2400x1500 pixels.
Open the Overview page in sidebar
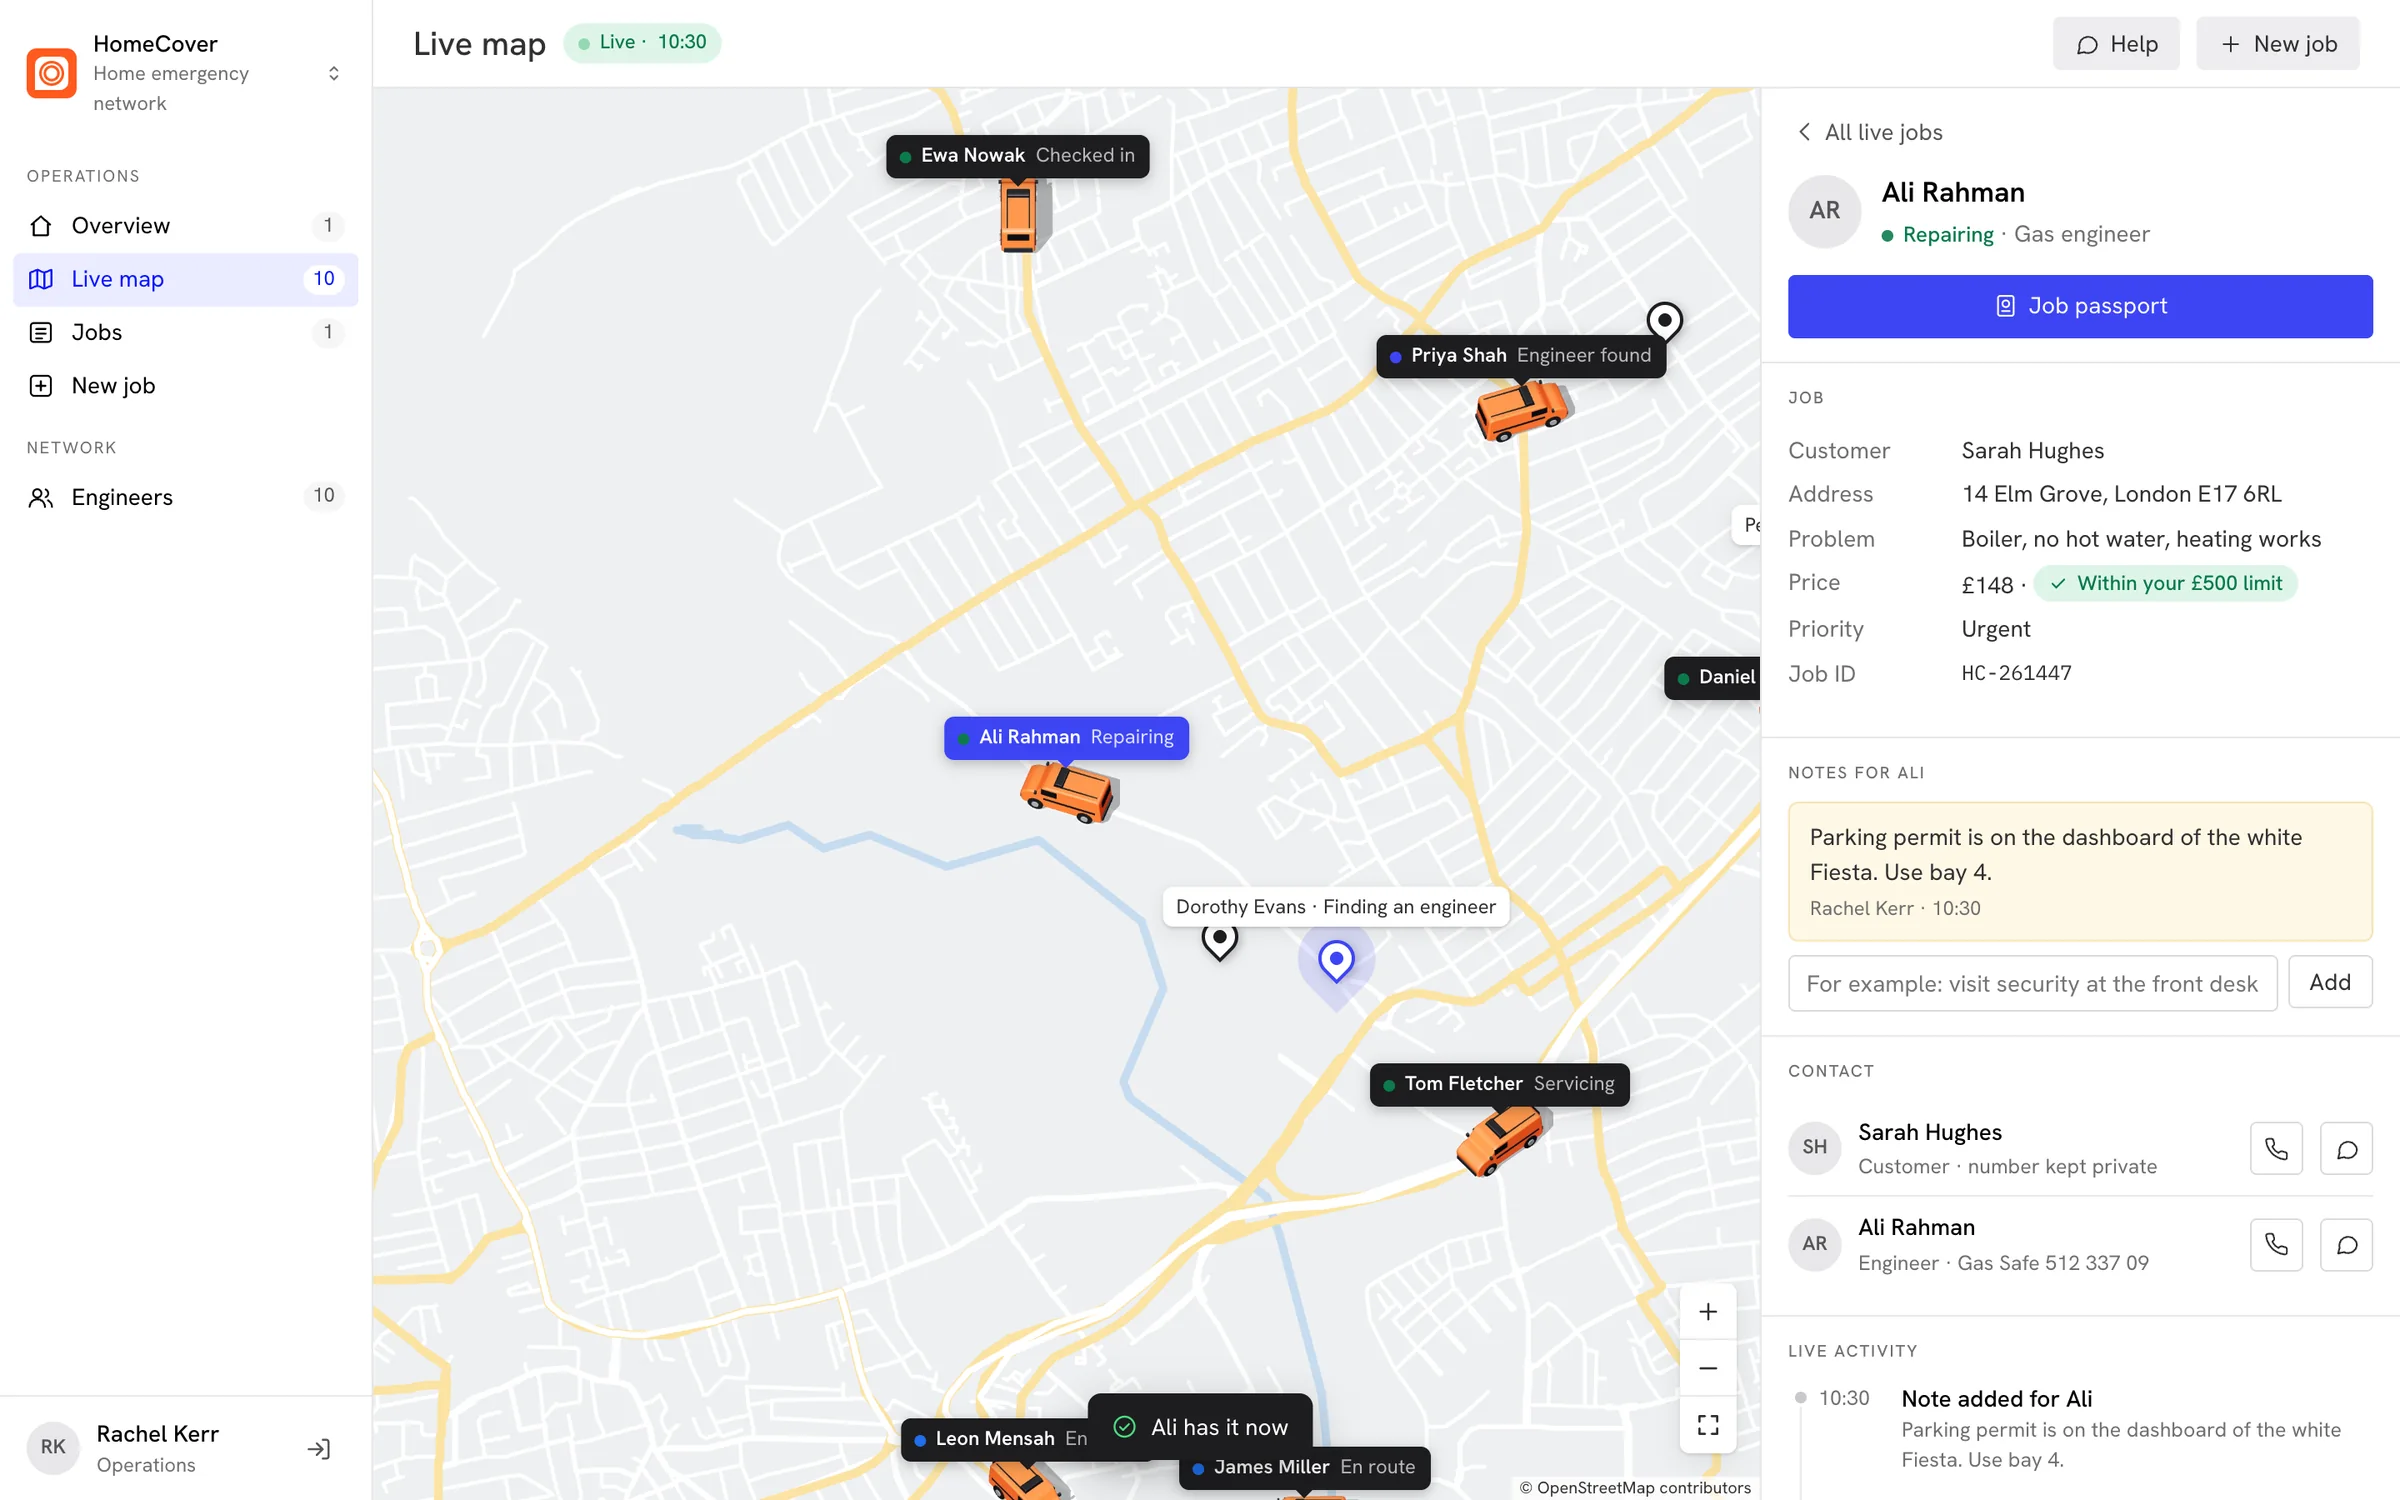186,225
